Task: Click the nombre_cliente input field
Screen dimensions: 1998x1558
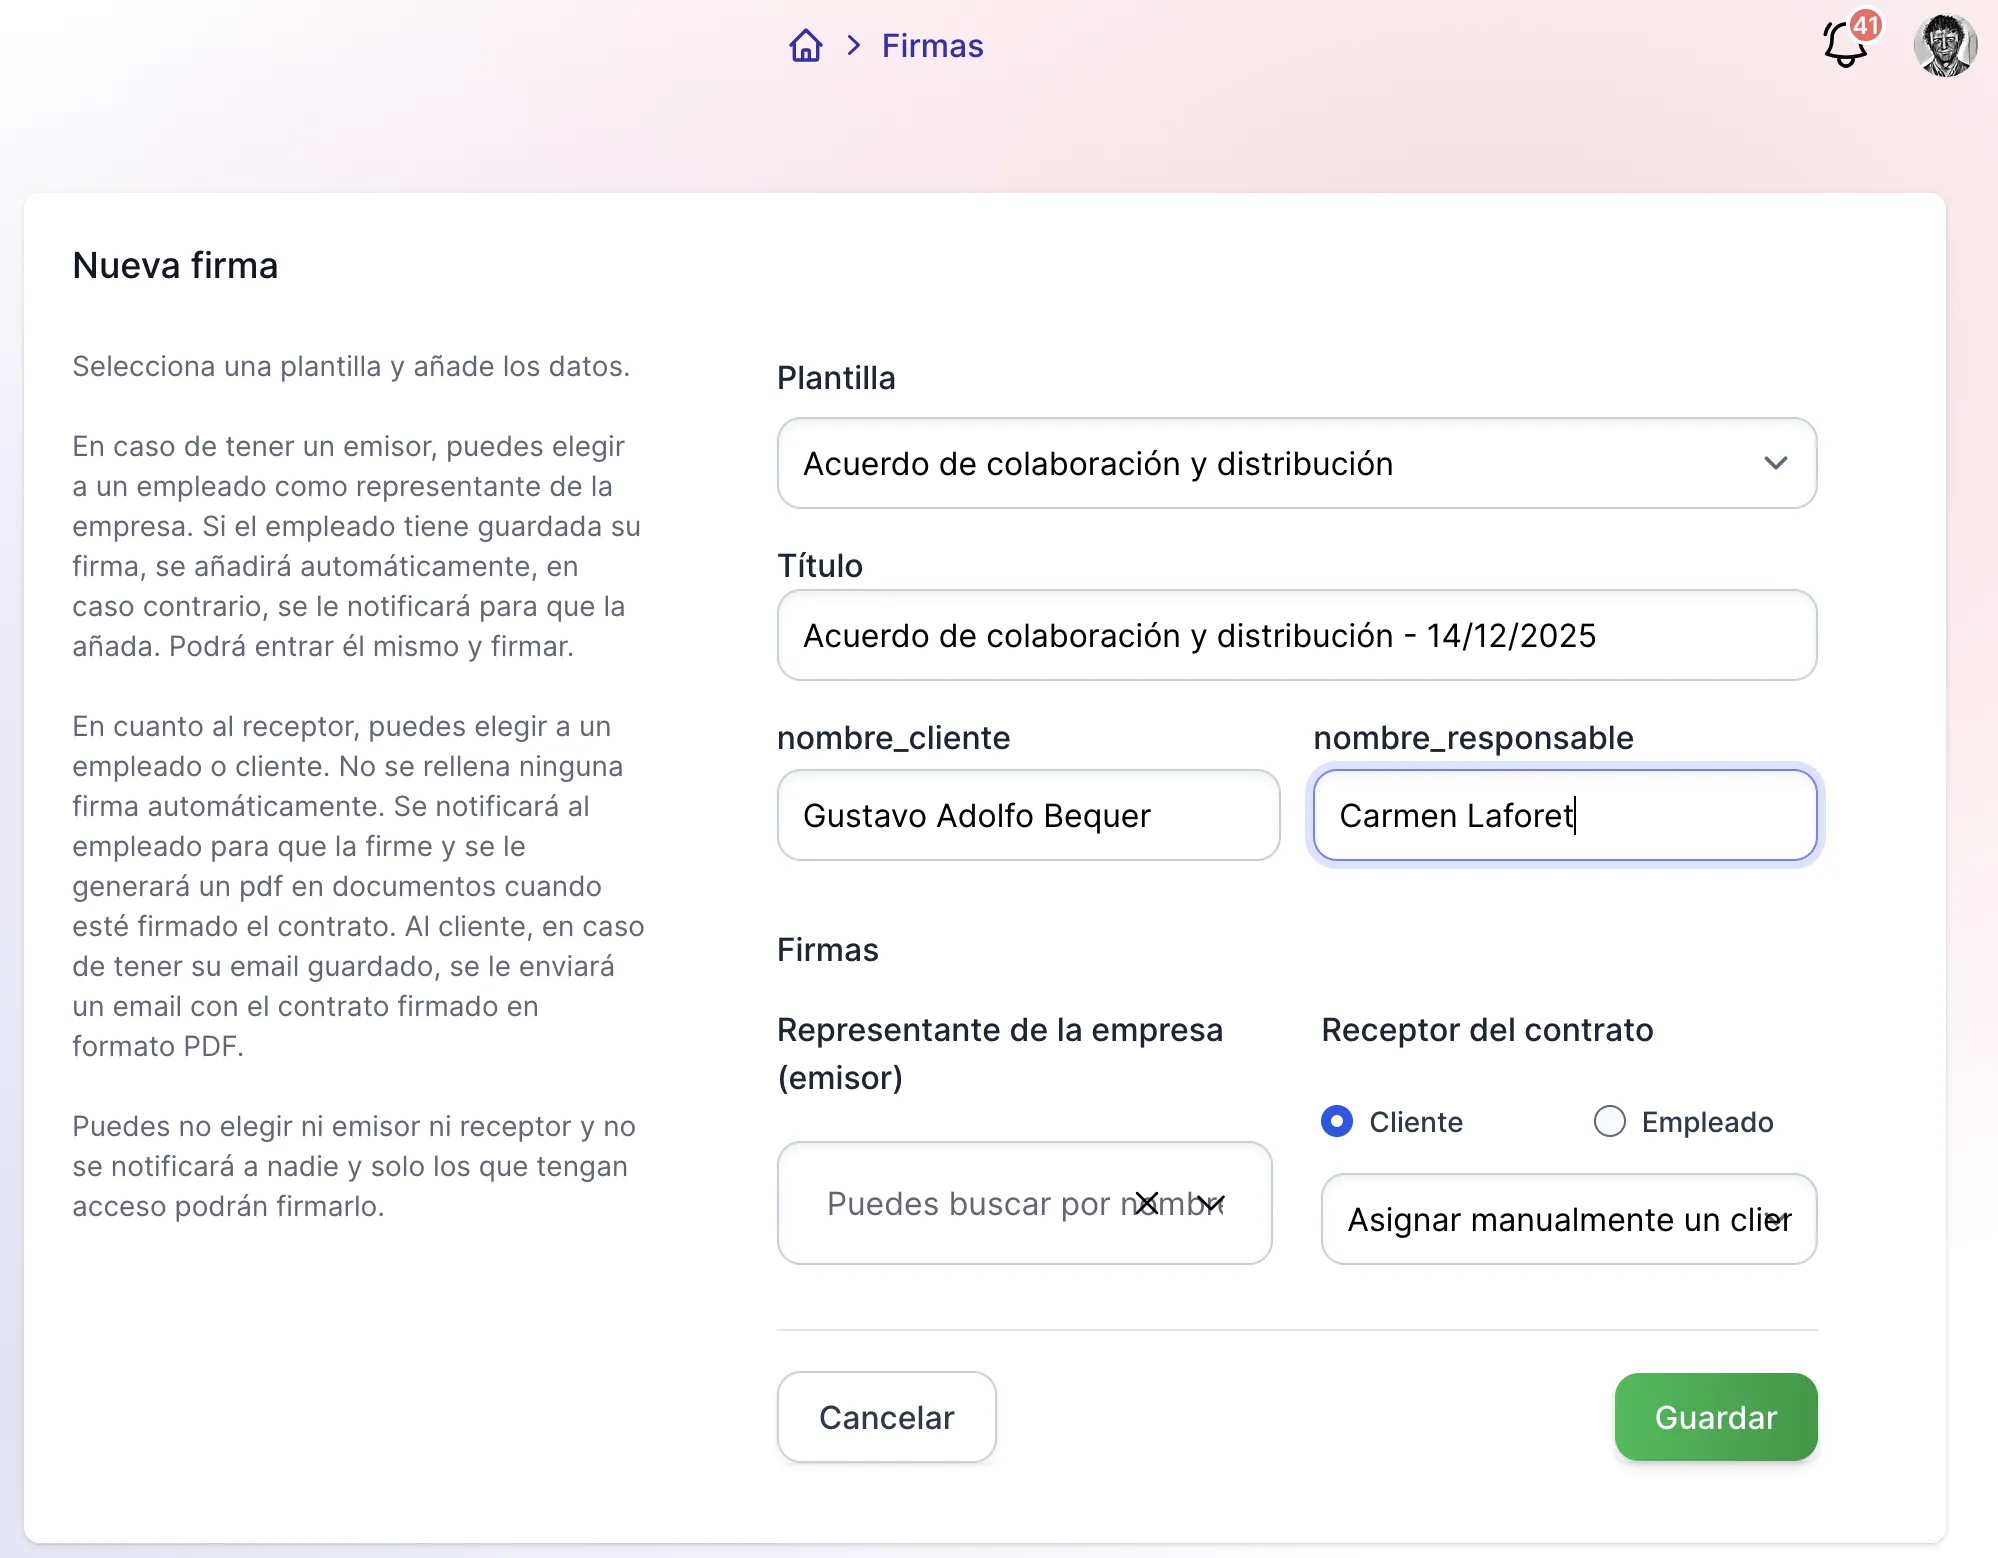Action: click(x=1028, y=815)
